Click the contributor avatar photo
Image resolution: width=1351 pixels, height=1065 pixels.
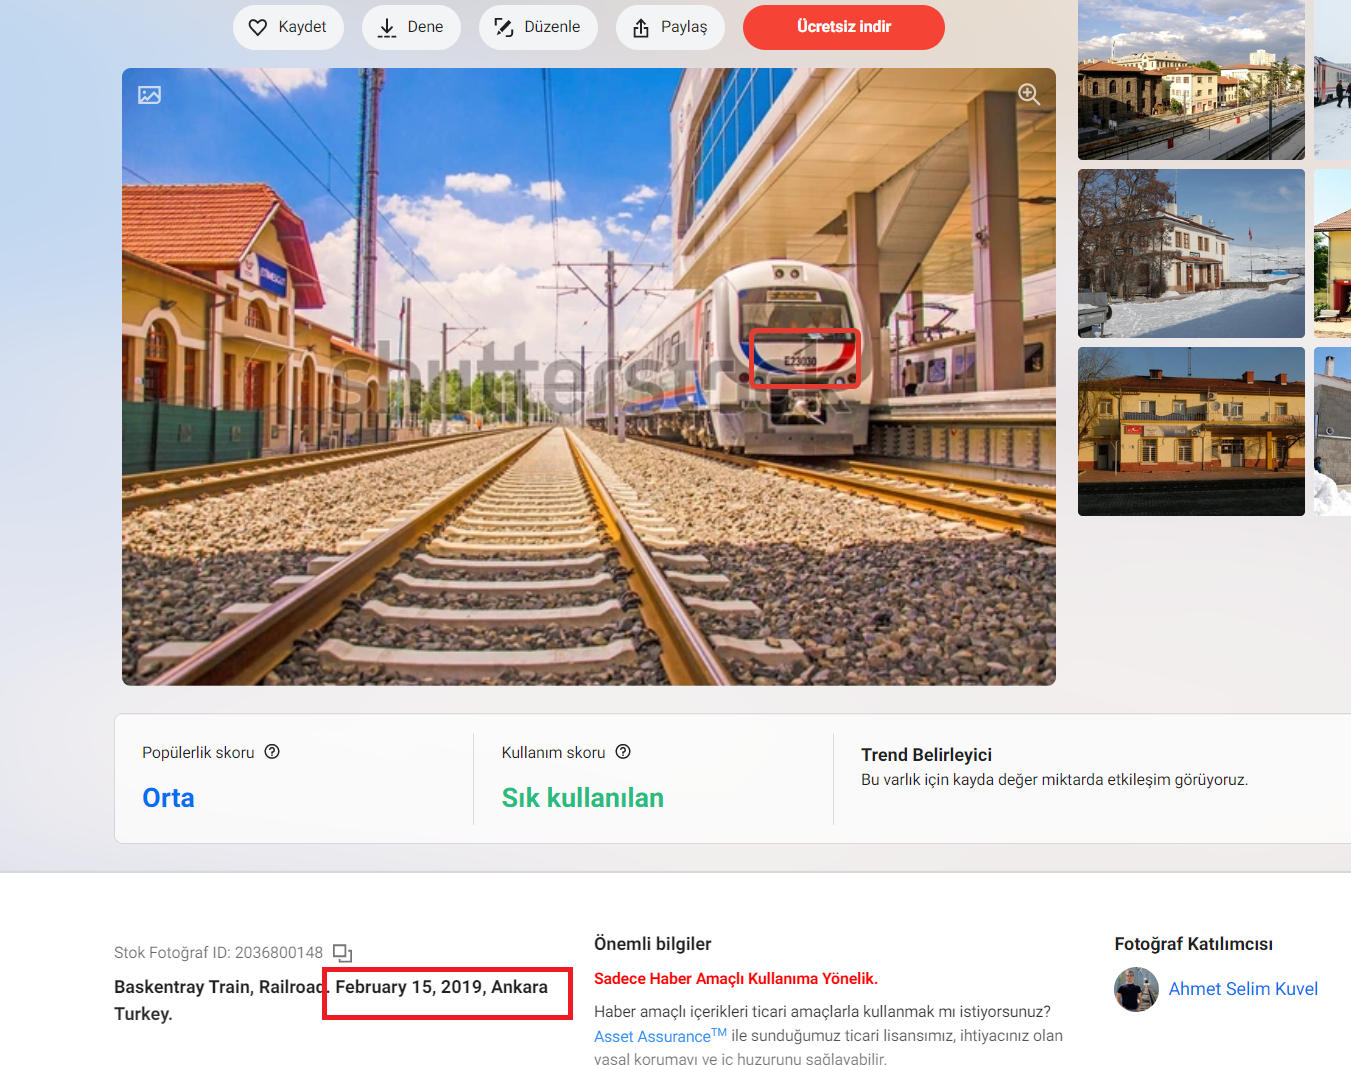1136,989
